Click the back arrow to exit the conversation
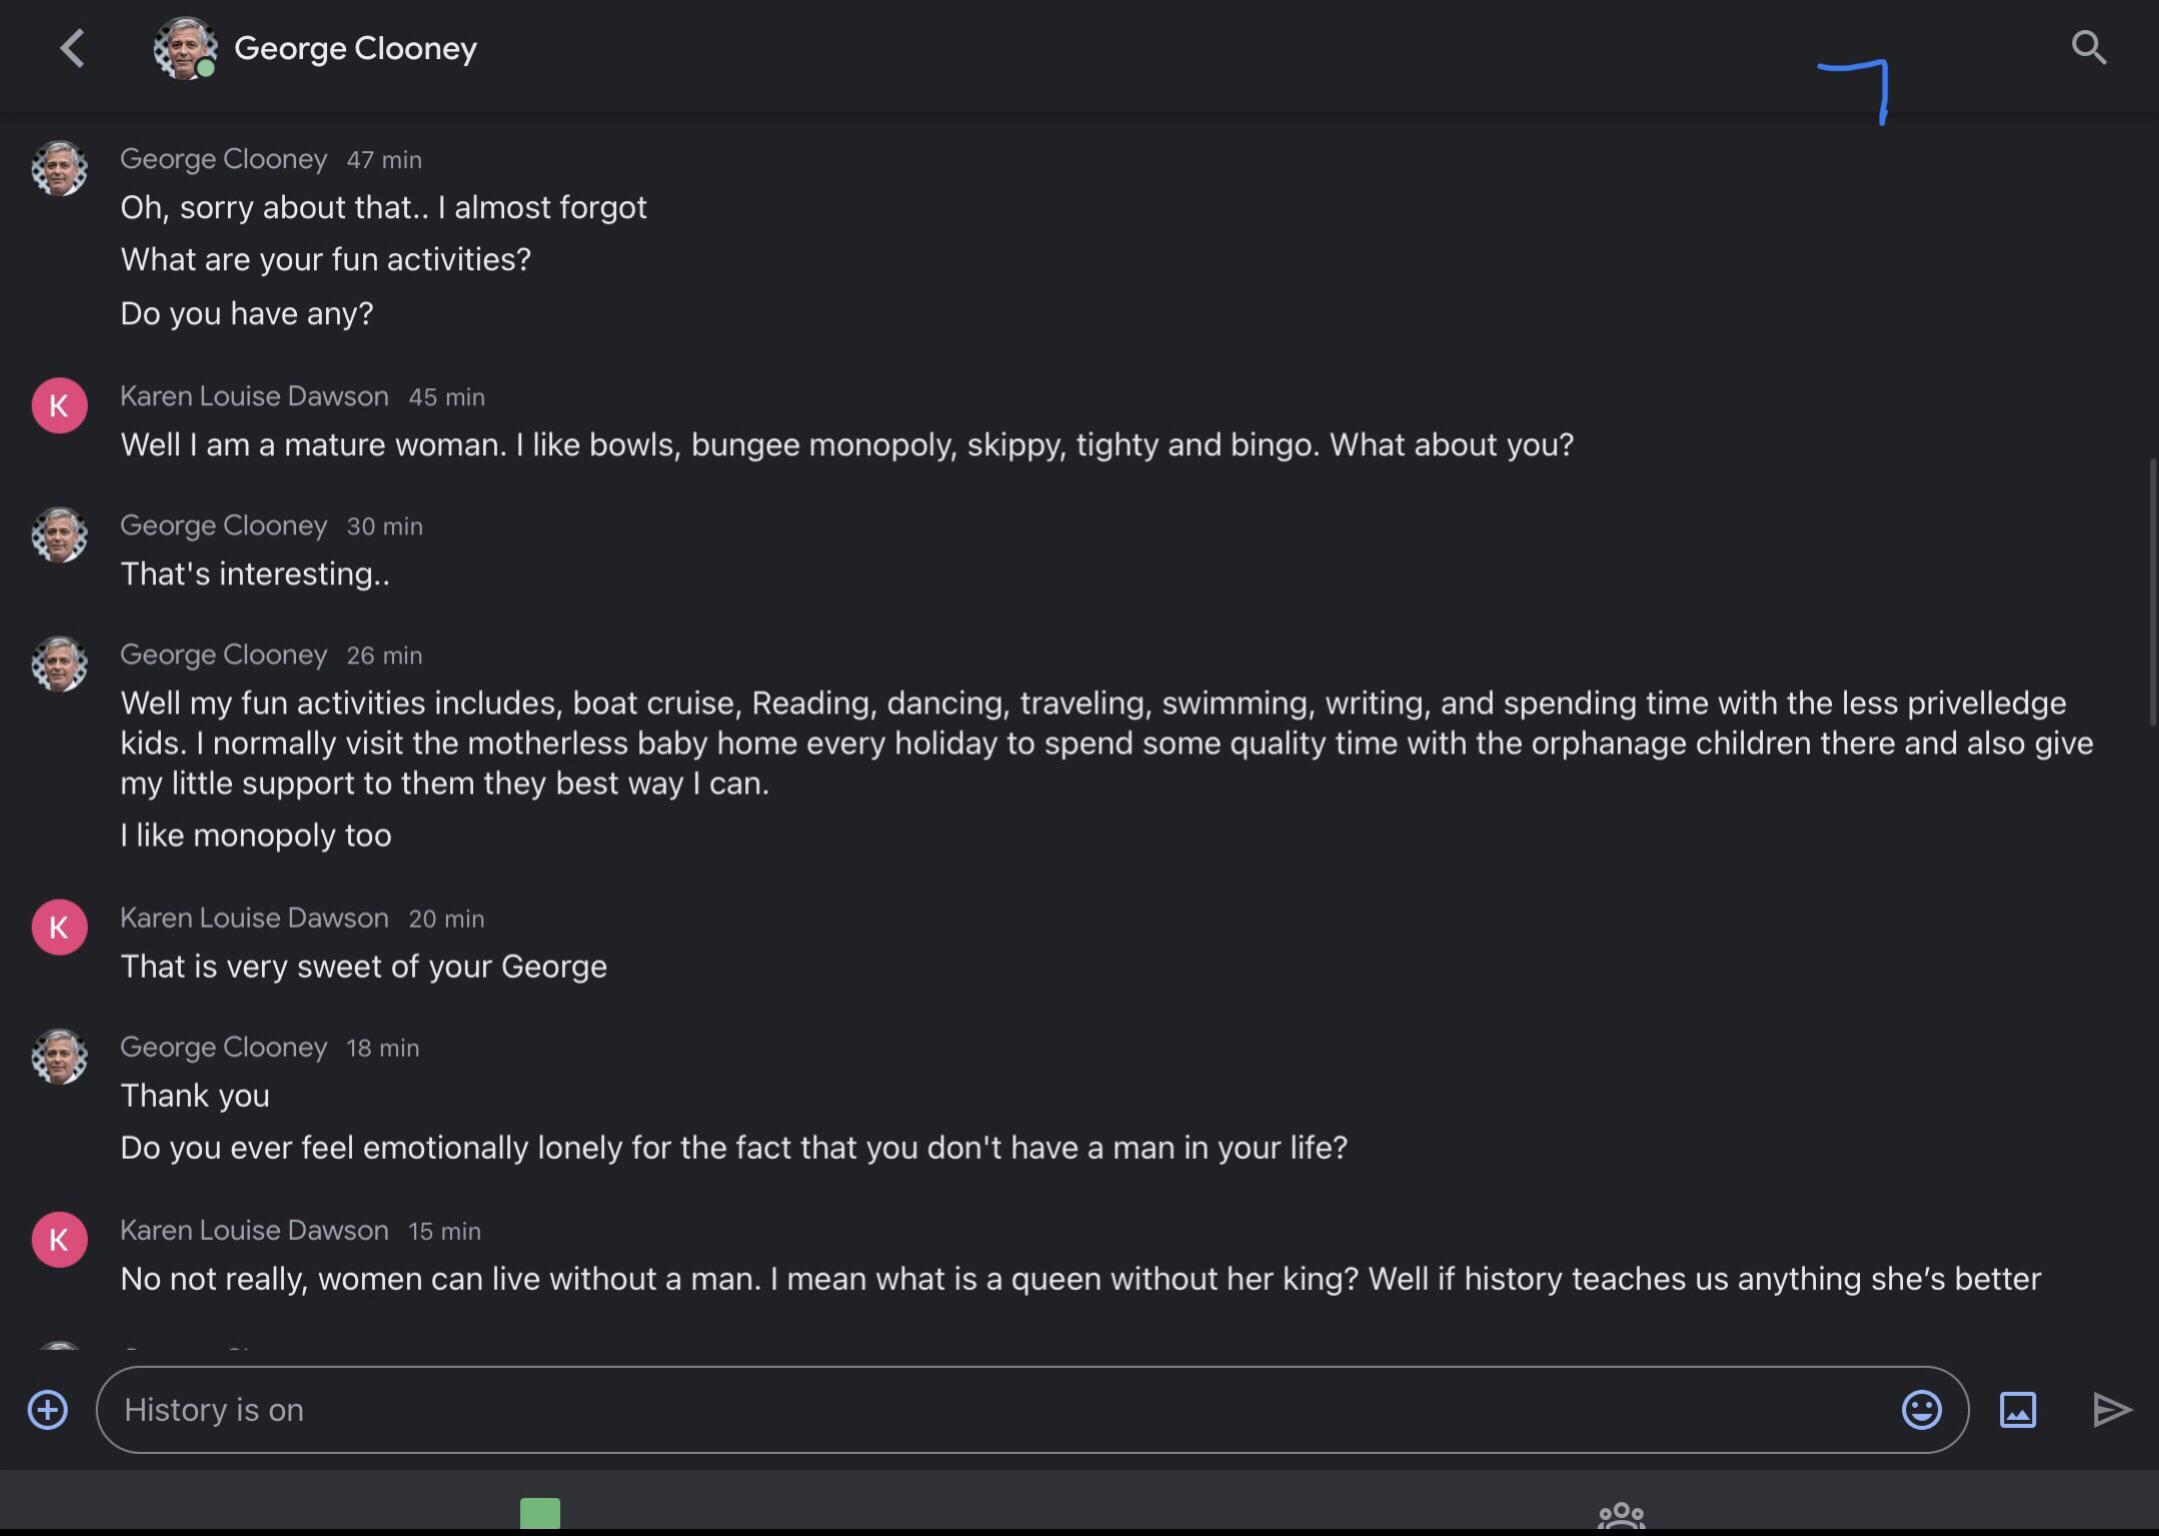This screenshot has width=2159, height=1536. [x=71, y=49]
